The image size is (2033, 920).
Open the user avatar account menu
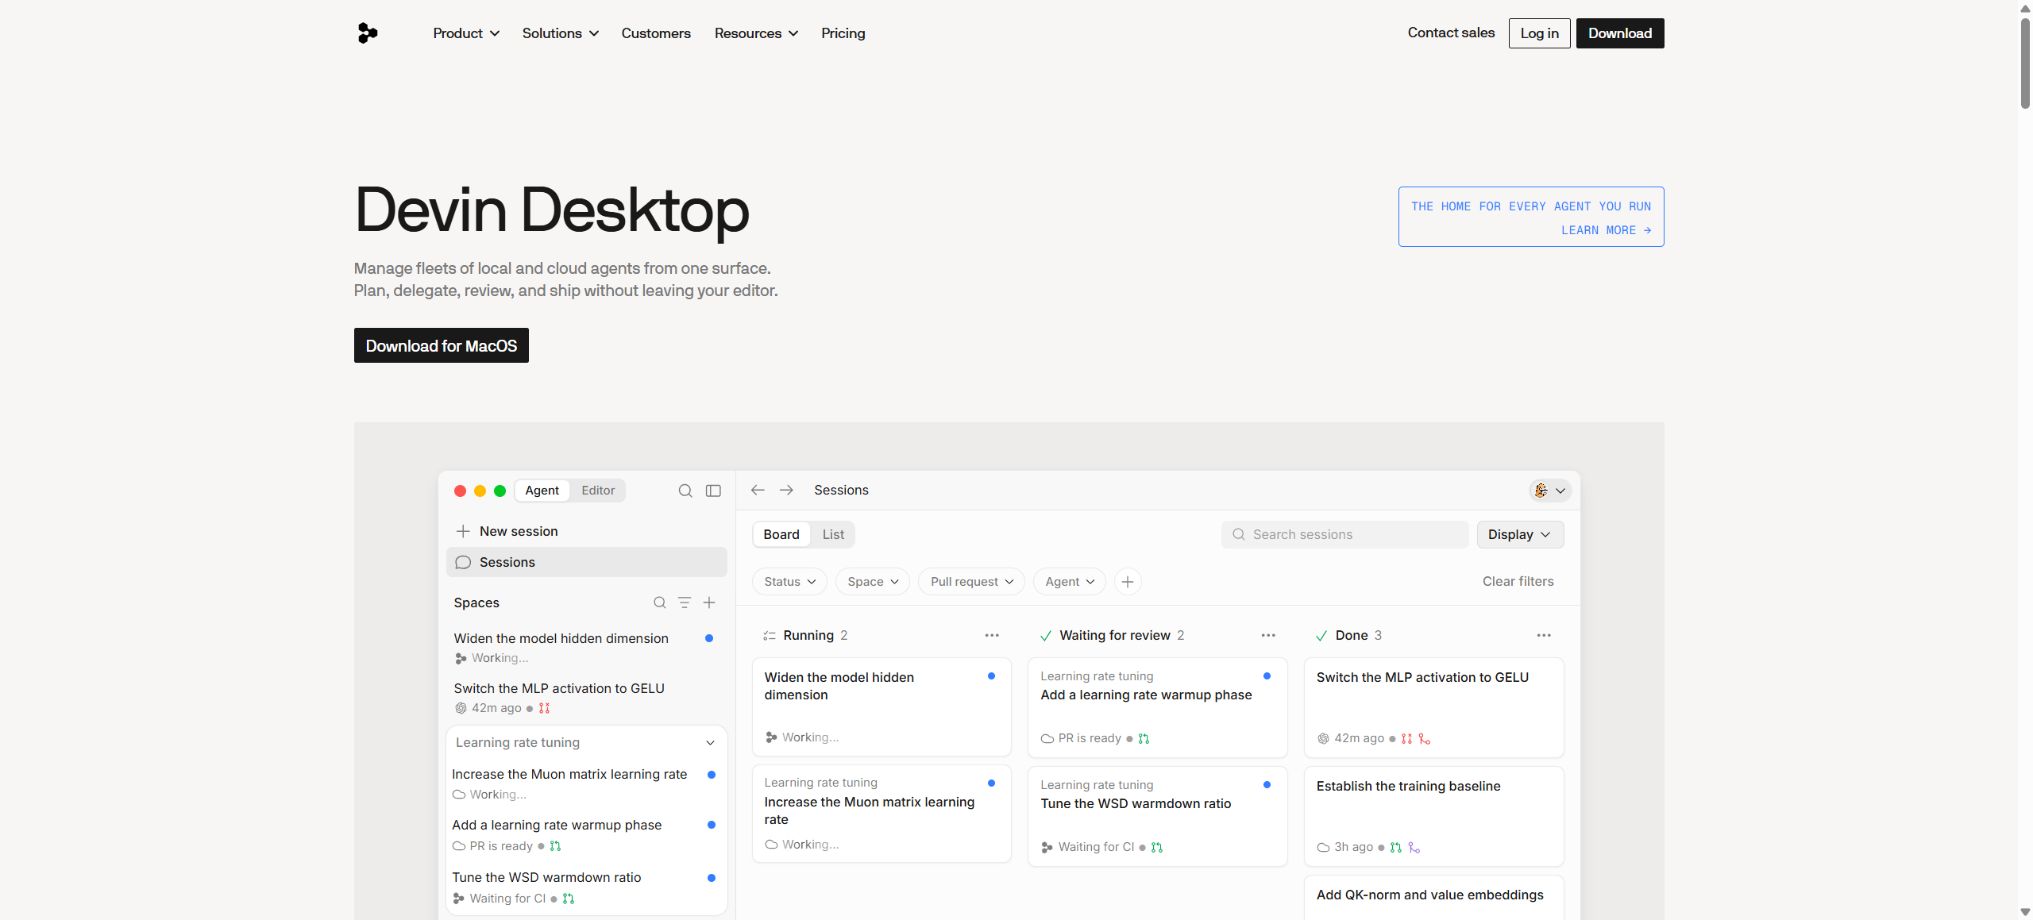click(x=1550, y=491)
